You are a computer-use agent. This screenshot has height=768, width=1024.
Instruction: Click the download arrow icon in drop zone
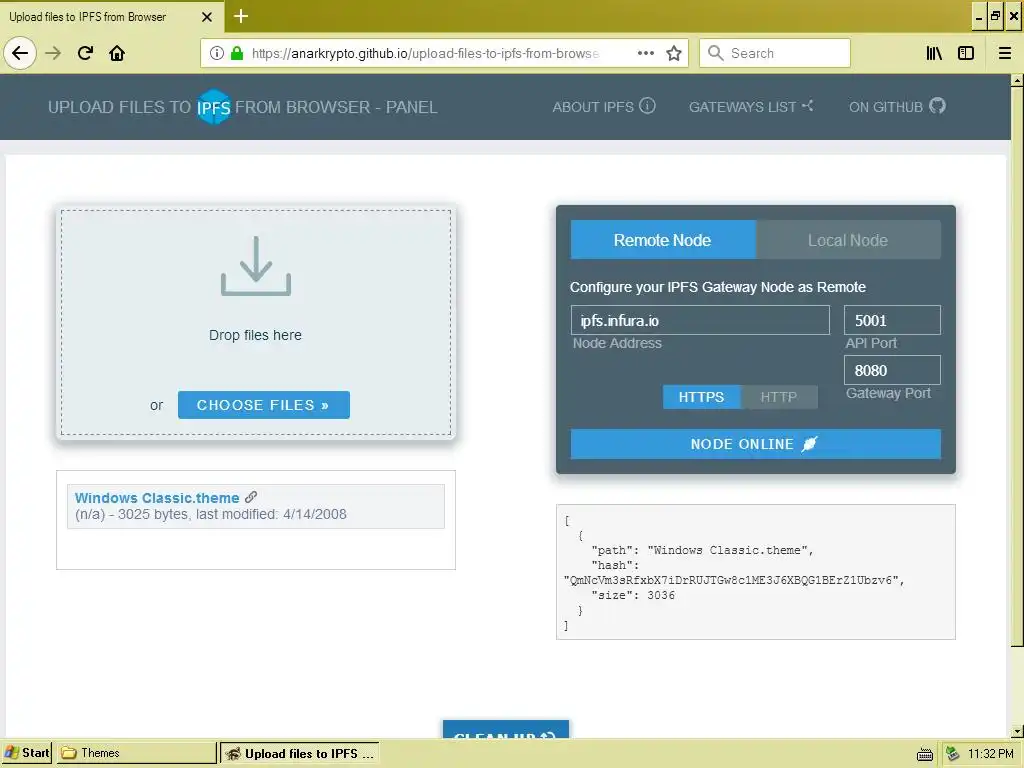pyautogui.click(x=255, y=266)
